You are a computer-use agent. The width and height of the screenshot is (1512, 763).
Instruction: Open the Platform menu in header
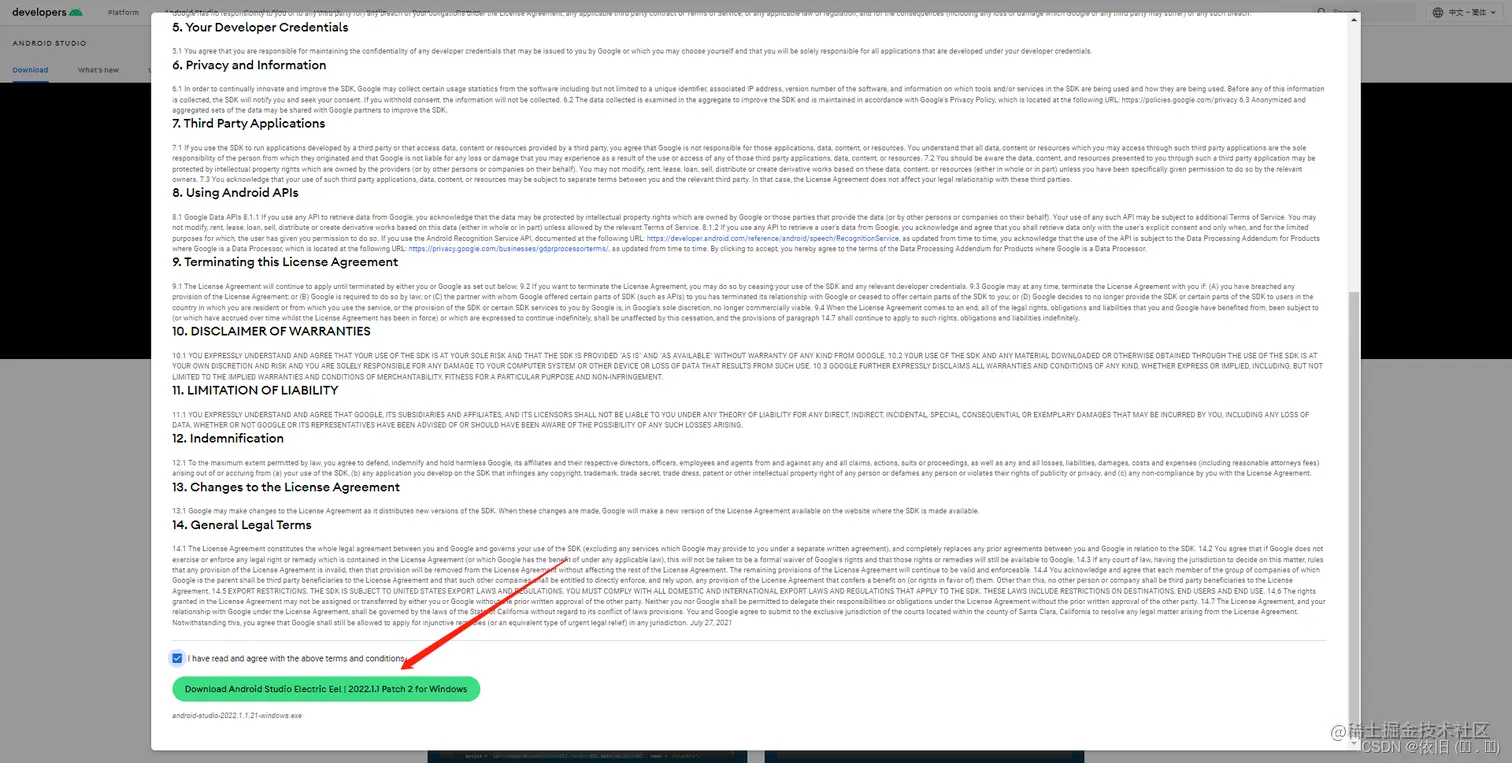tap(123, 12)
